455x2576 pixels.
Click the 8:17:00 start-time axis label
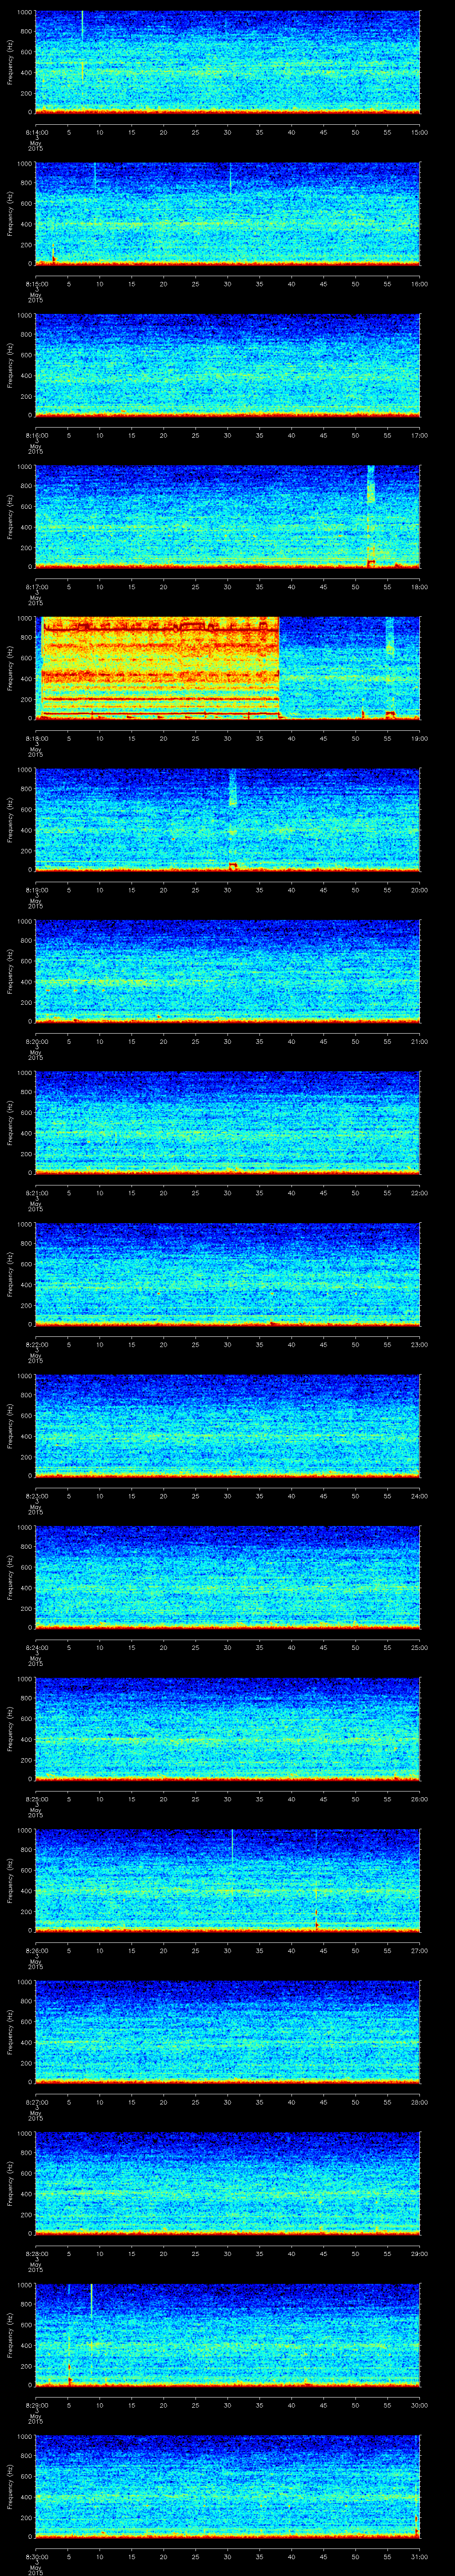[36, 587]
